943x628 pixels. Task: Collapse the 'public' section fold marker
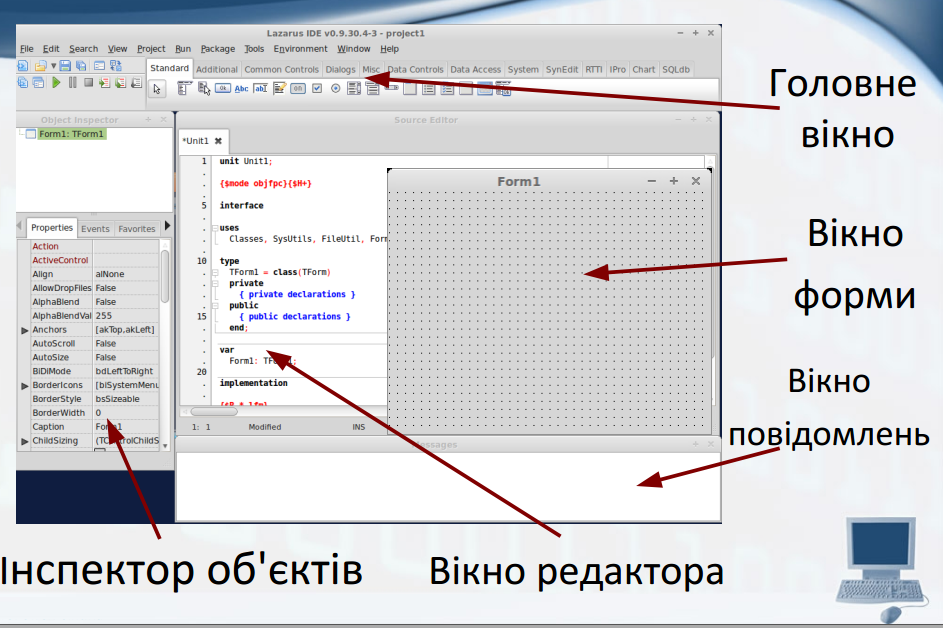coord(215,306)
